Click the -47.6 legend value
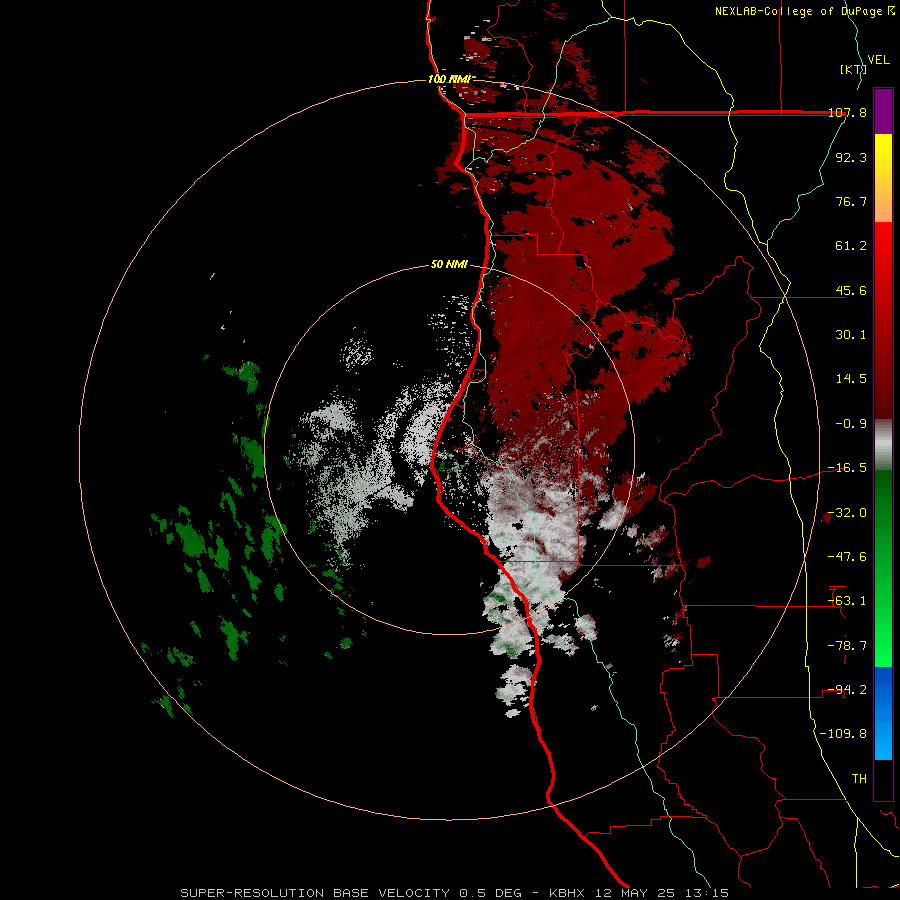This screenshot has height=900, width=900. [847, 557]
